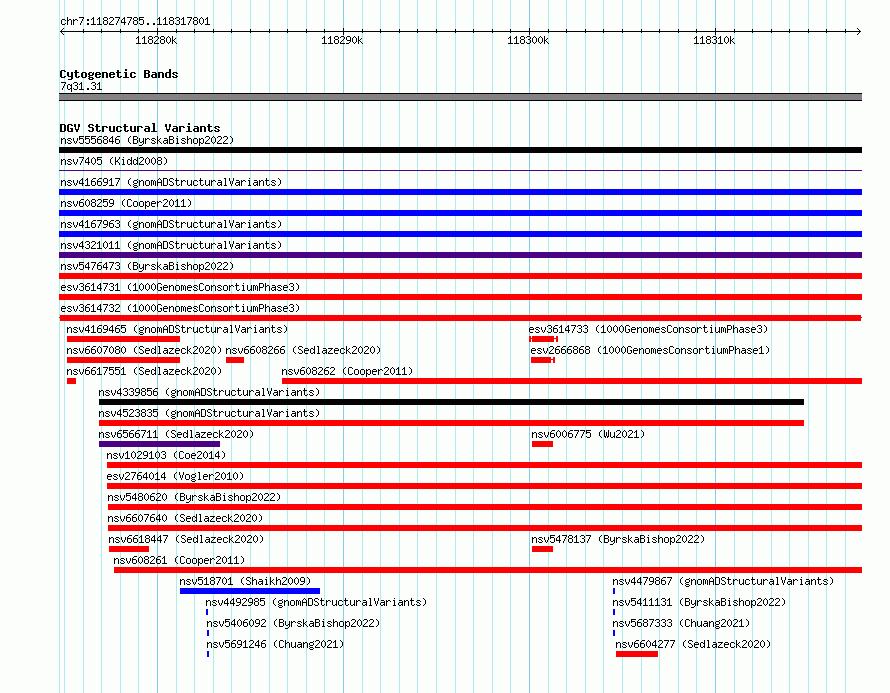Open nsv6604277 (Sedlazeck2020) label
Image resolution: width=890 pixels, height=693 pixels.
pyautogui.click(x=693, y=644)
